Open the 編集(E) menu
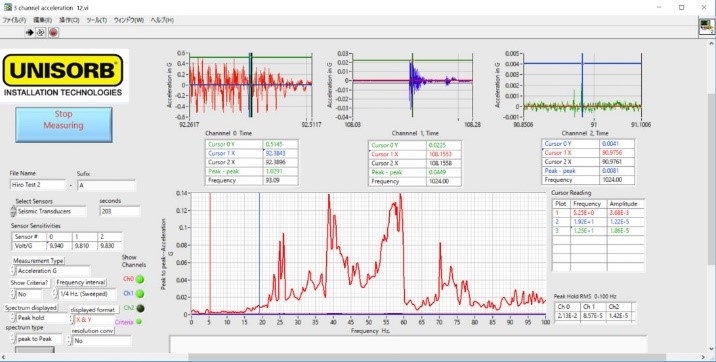 pos(42,20)
